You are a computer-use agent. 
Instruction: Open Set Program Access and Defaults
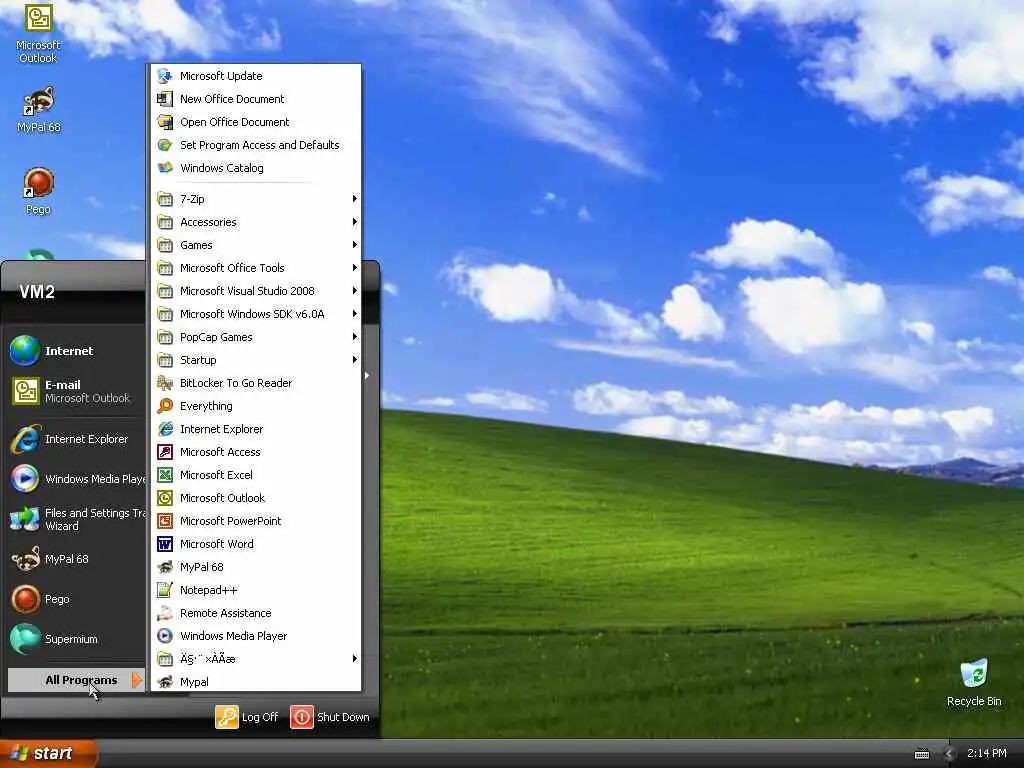(x=256, y=145)
